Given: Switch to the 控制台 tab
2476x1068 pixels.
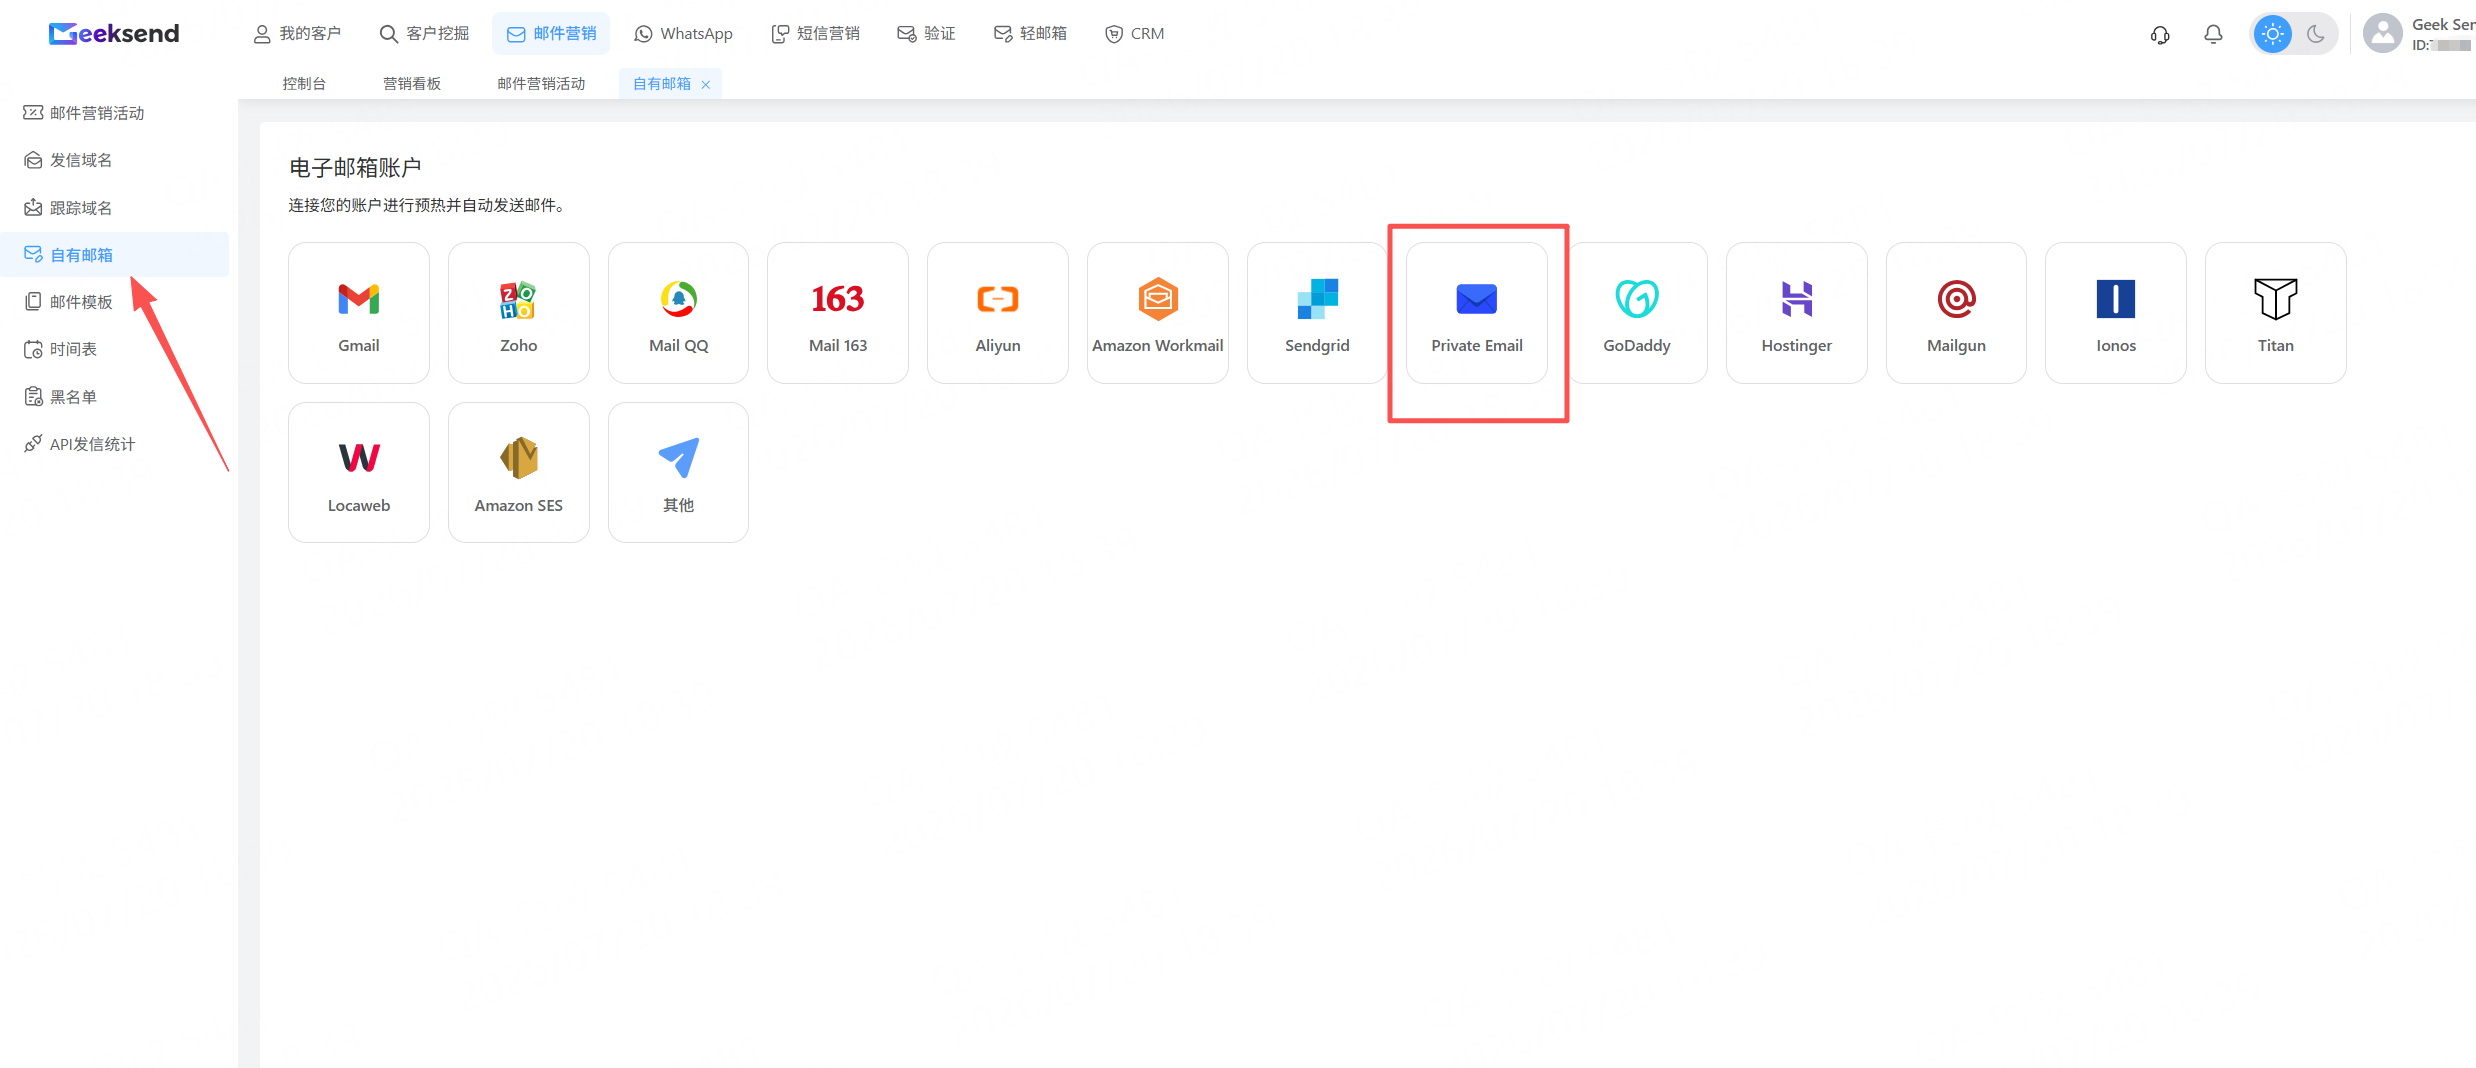Looking at the screenshot, I should [x=304, y=84].
